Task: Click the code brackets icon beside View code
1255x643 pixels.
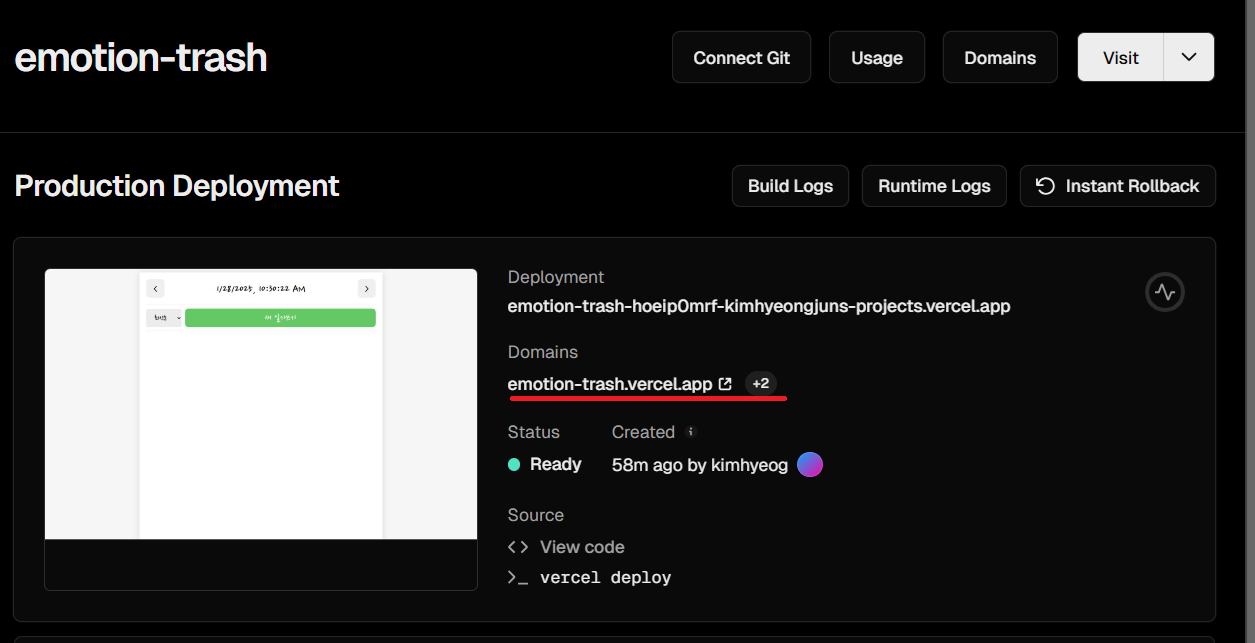Action: tap(518, 547)
